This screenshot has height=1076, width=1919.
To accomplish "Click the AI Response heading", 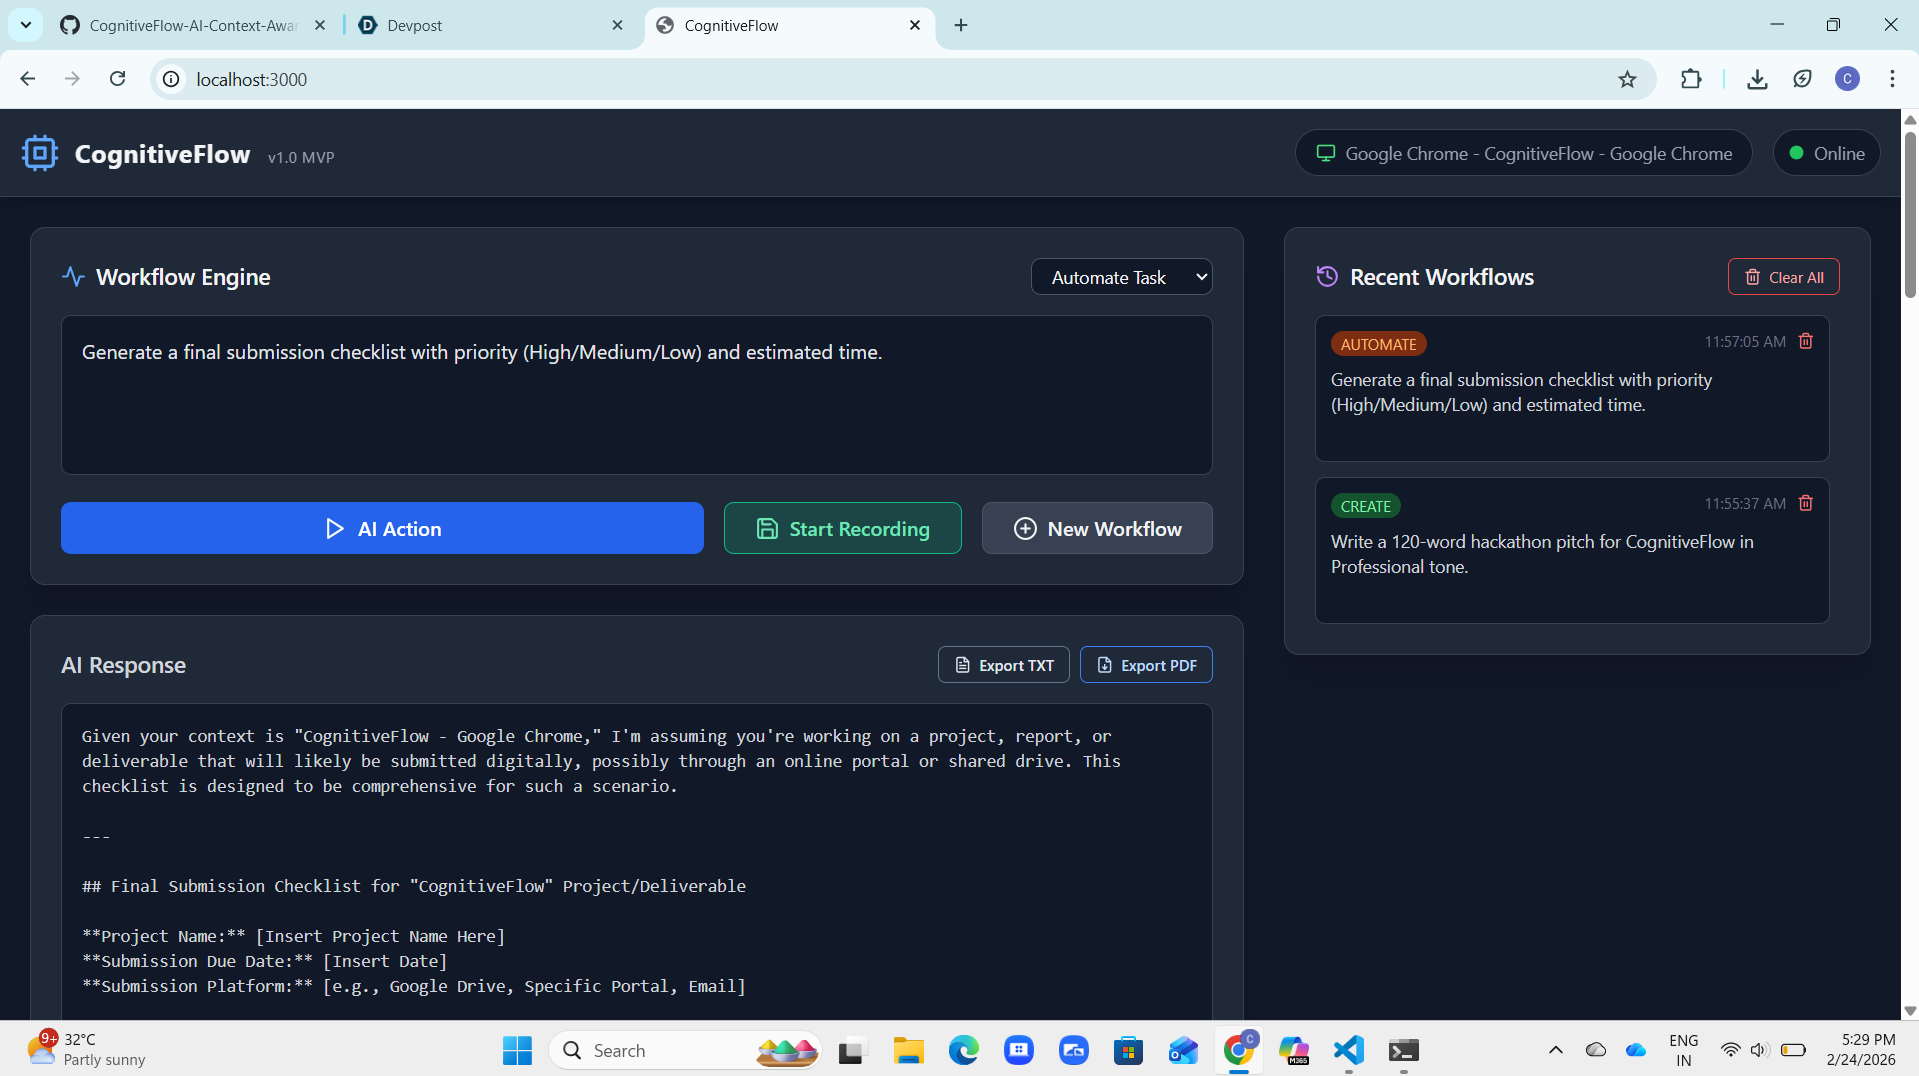I will tap(123, 665).
